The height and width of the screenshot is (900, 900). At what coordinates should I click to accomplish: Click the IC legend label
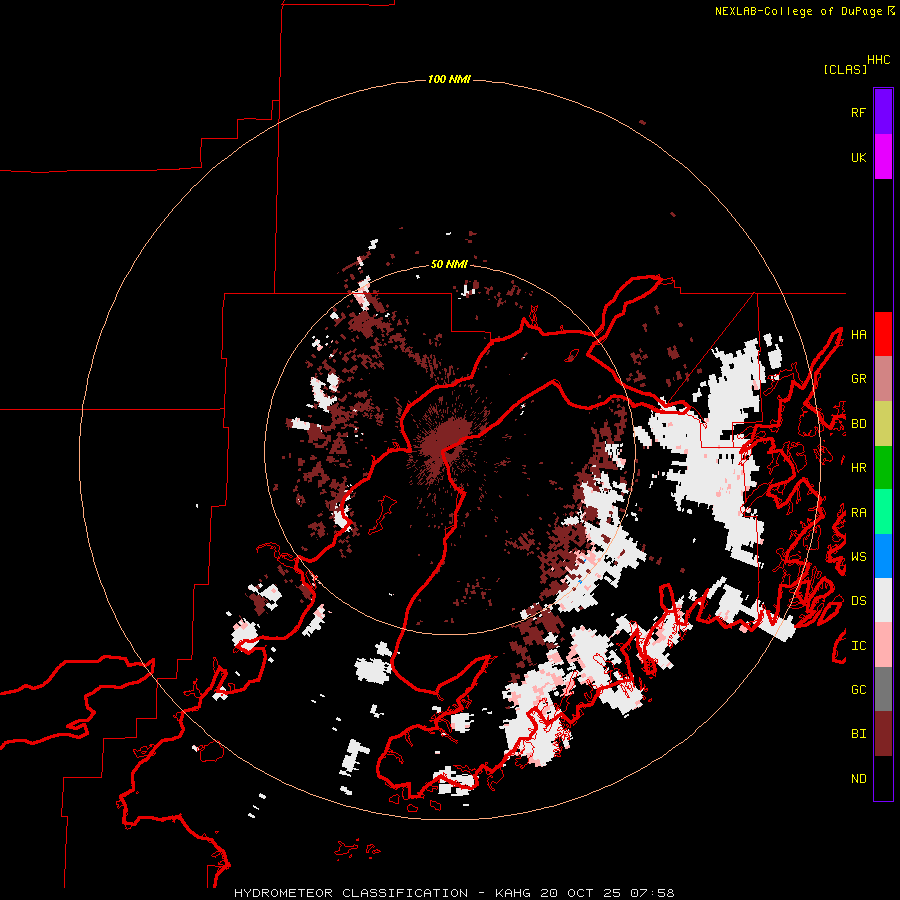click(858, 646)
